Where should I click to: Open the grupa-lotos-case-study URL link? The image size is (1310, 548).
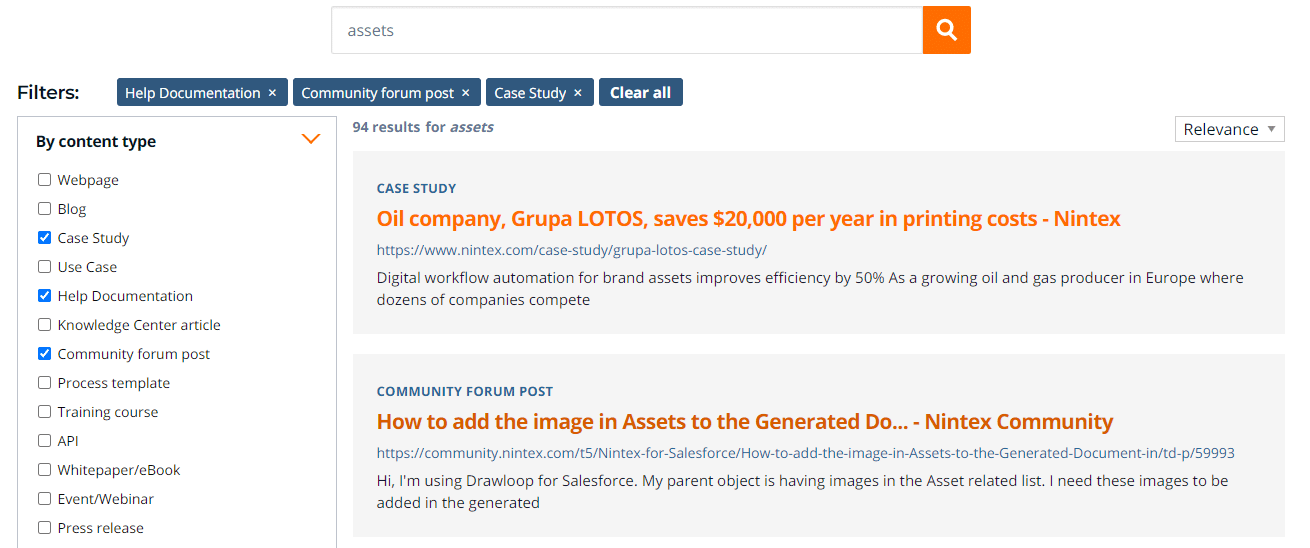click(572, 250)
